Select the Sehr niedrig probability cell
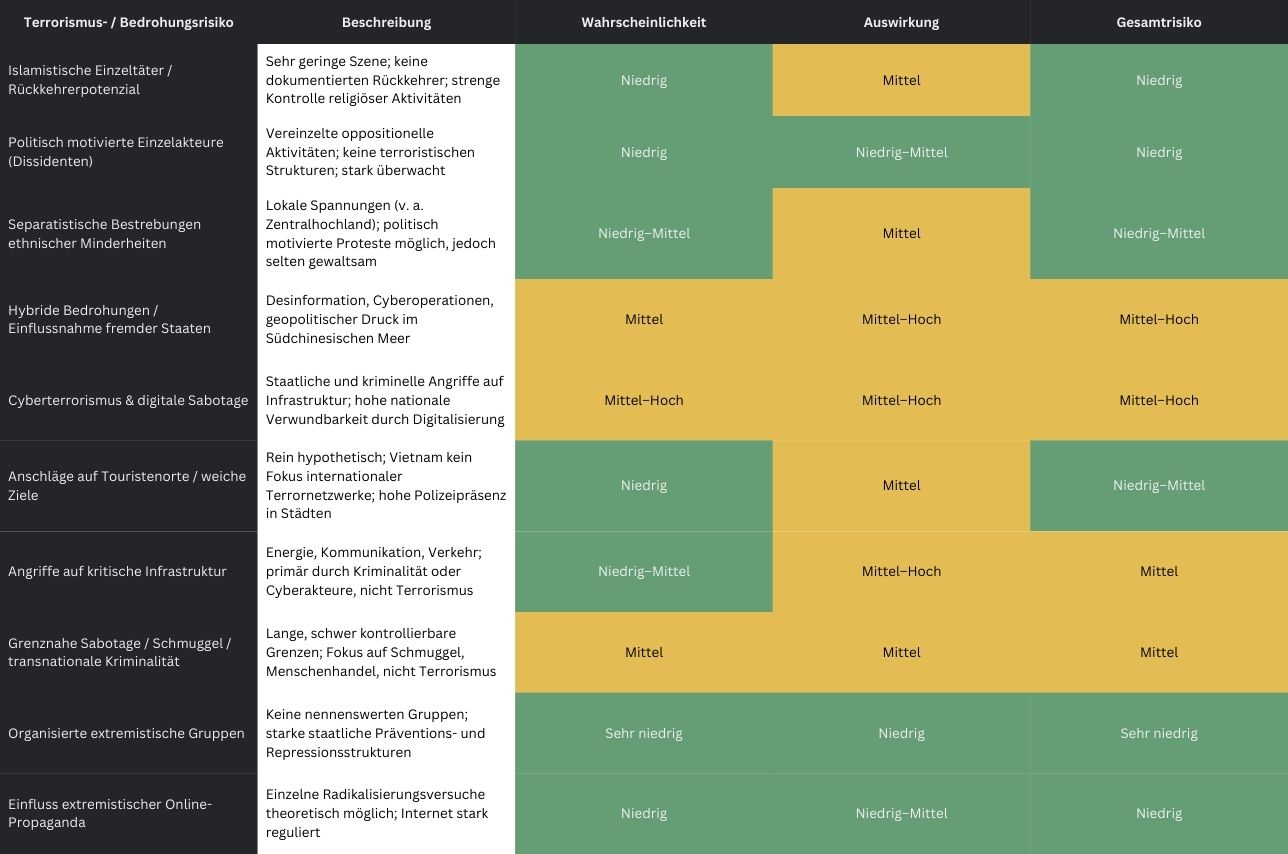Viewport: 1288px width, 854px height. click(x=643, y=733)
